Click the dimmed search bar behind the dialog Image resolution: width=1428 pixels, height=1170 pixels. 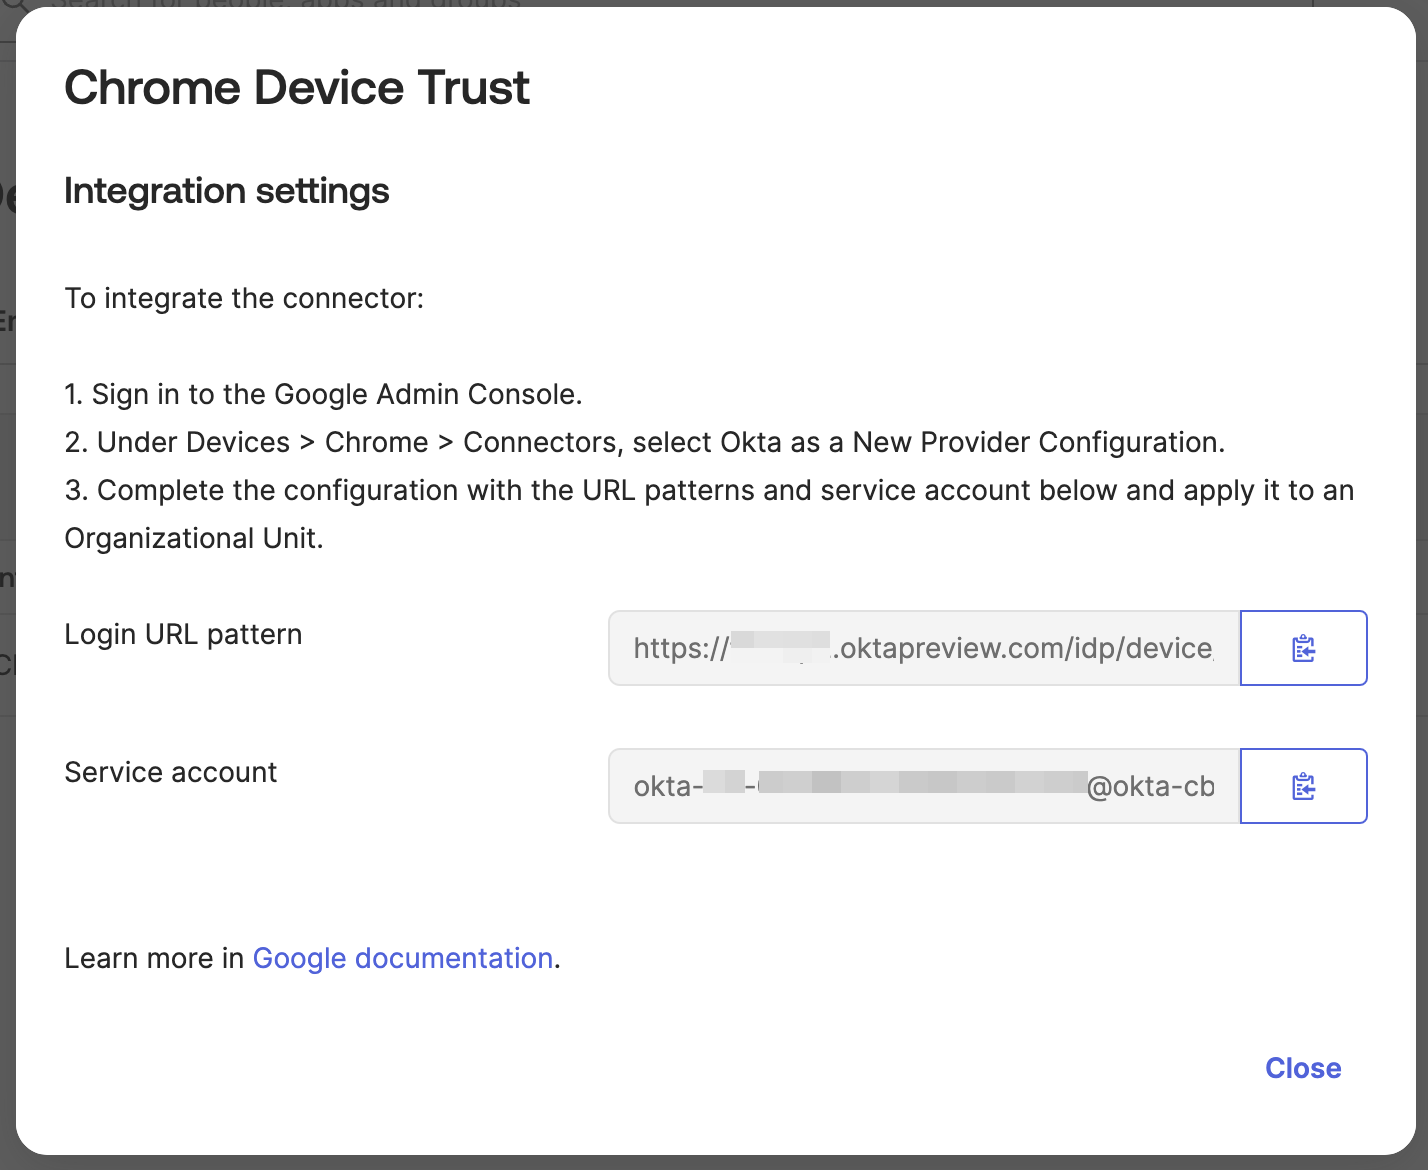pos(300,4)
